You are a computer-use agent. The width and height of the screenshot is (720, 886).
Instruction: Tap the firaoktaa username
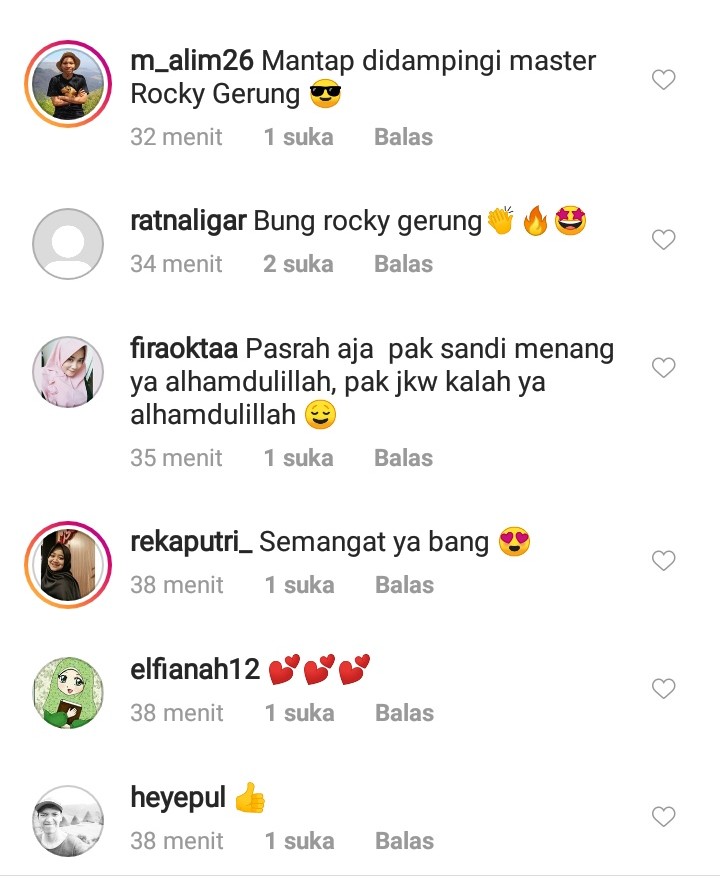click(x=184, y=348)
